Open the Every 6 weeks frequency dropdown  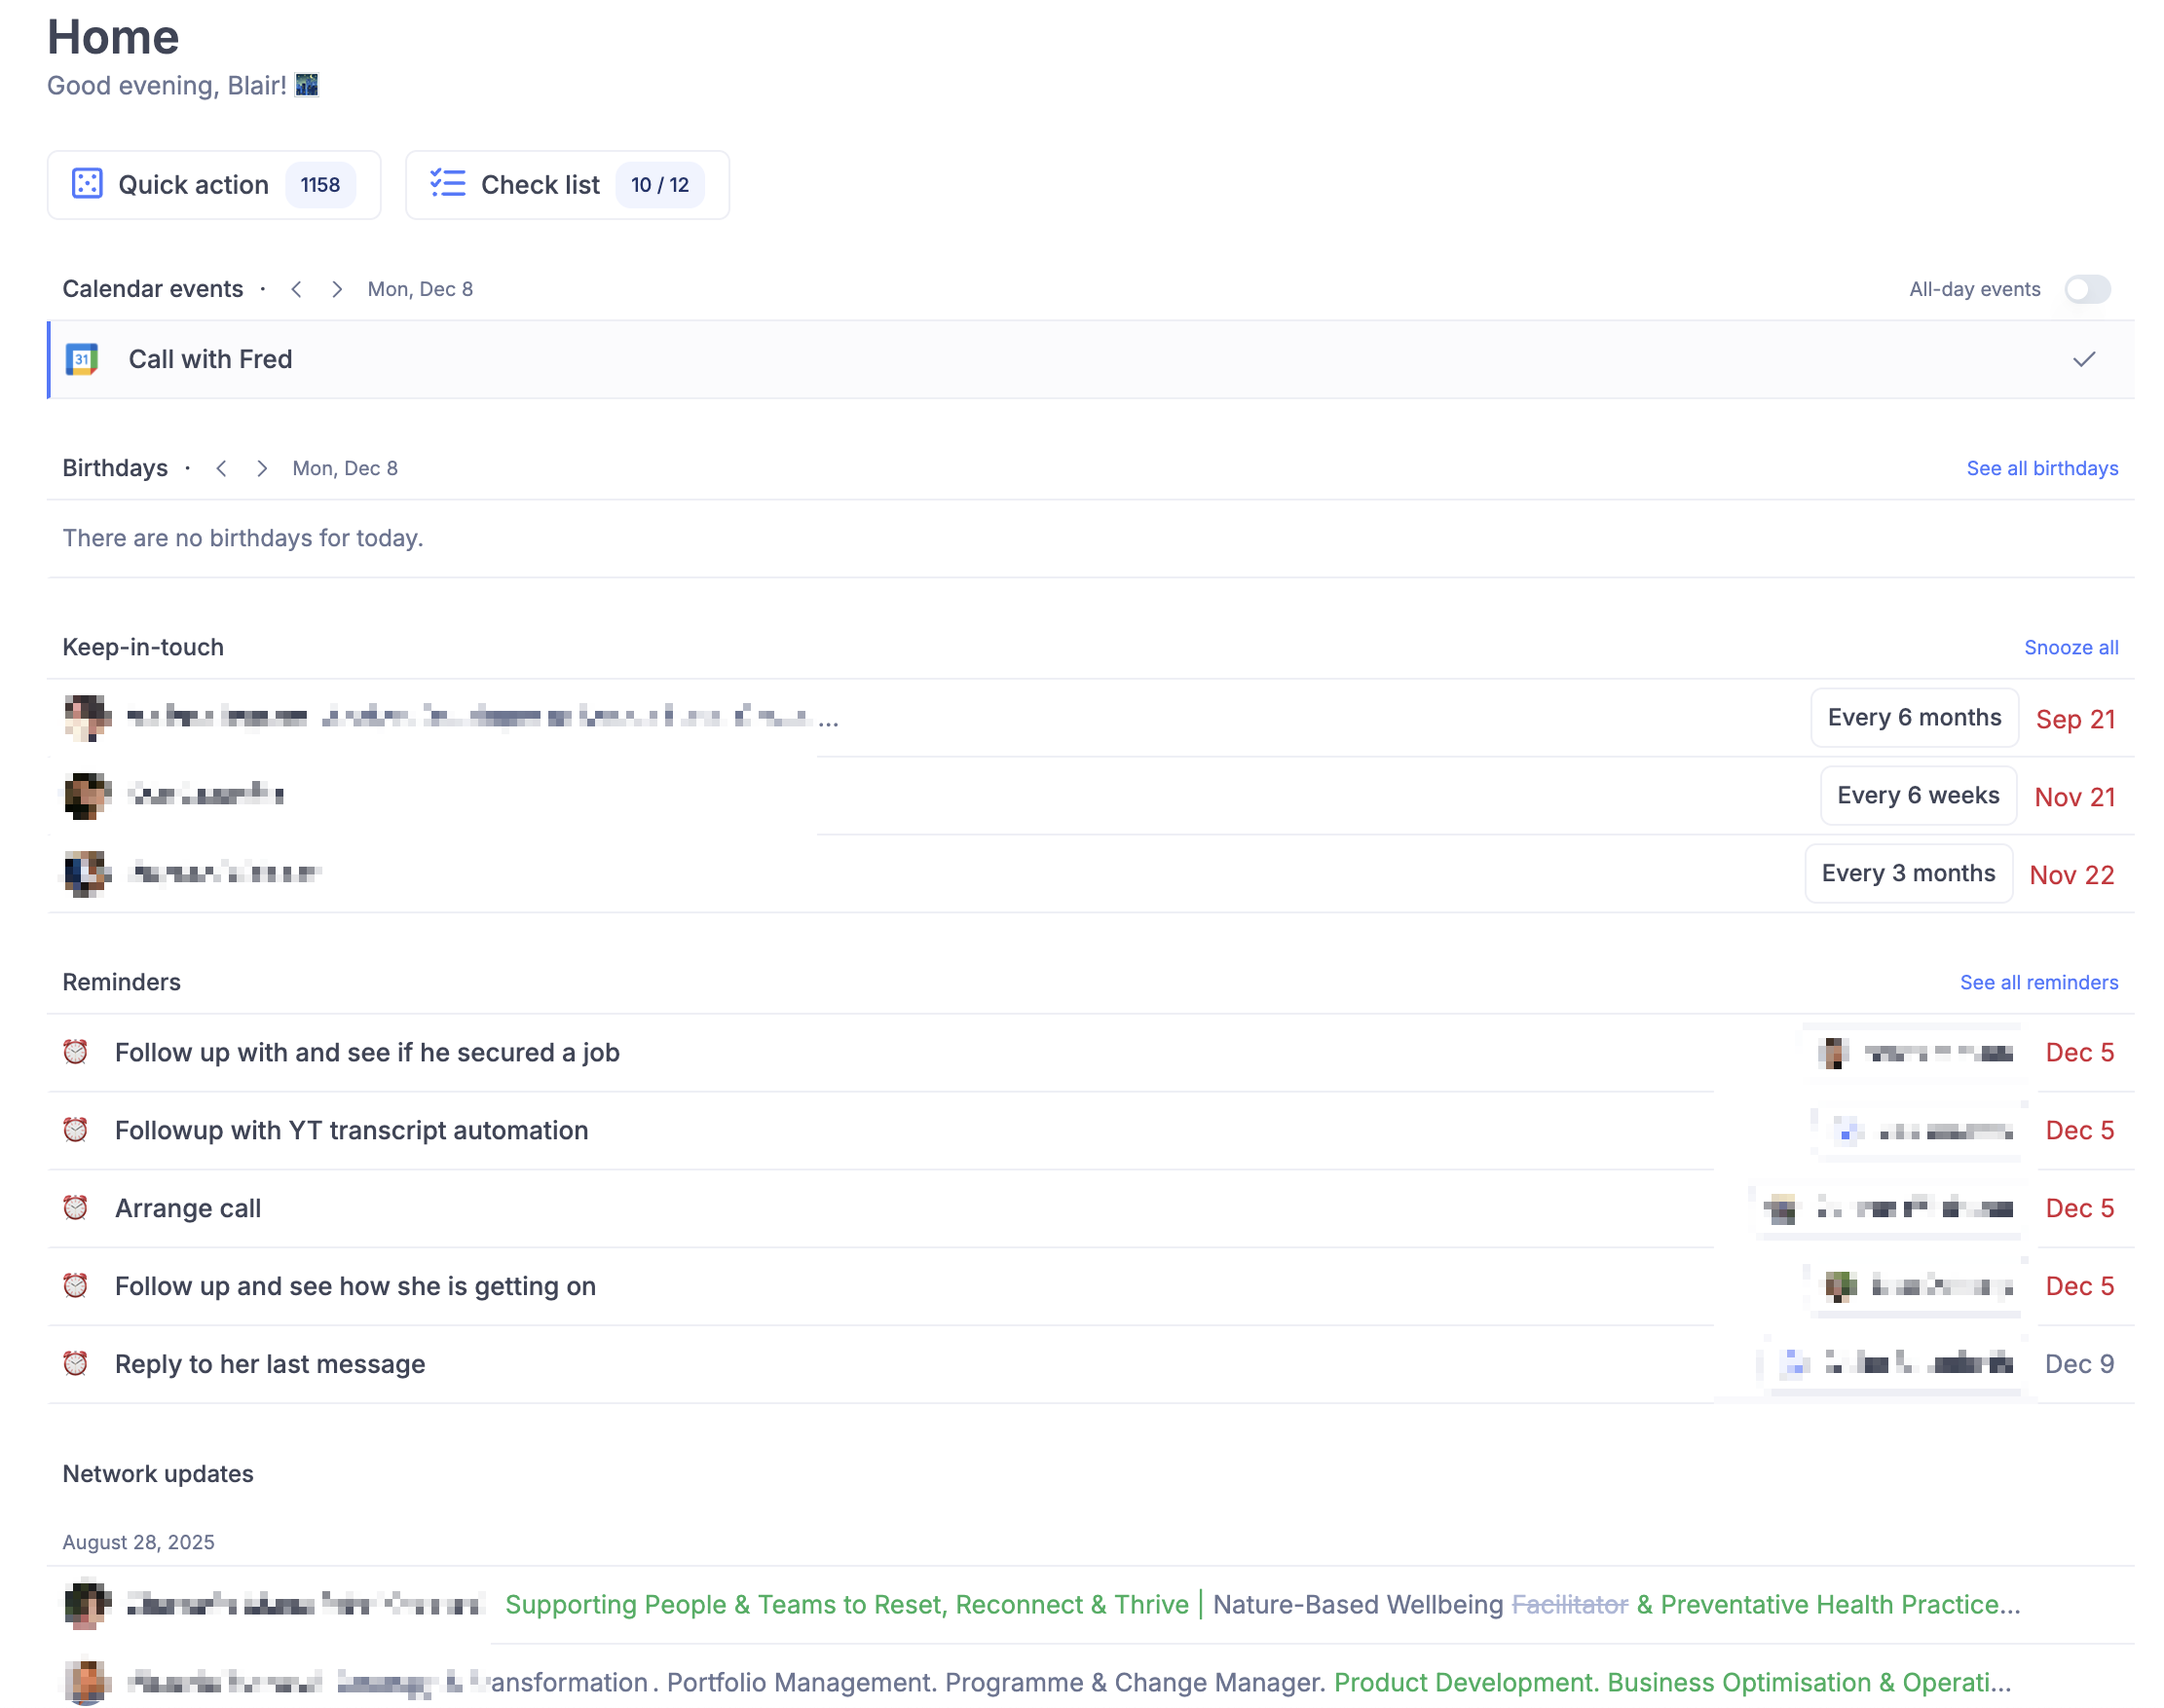(1917, 795)
